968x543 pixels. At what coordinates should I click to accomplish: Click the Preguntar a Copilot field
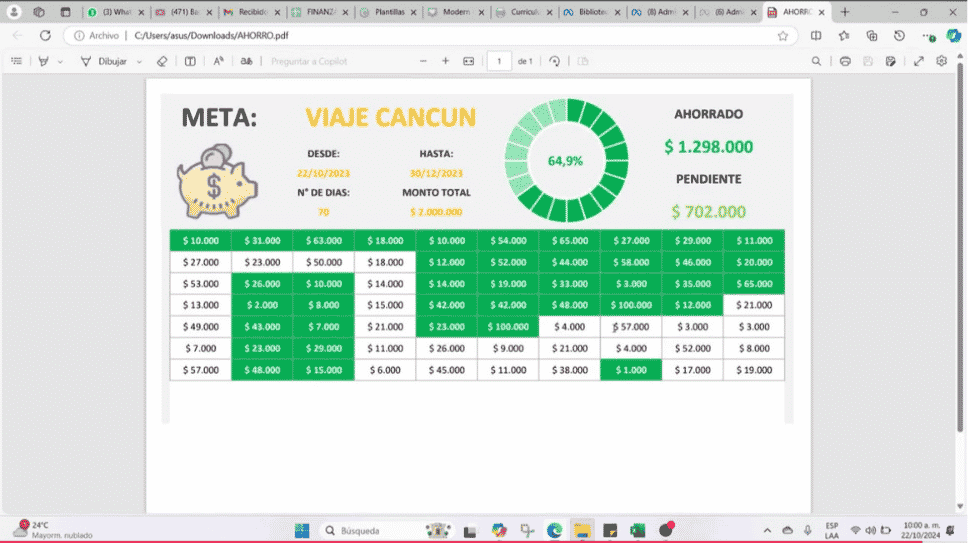309,61
